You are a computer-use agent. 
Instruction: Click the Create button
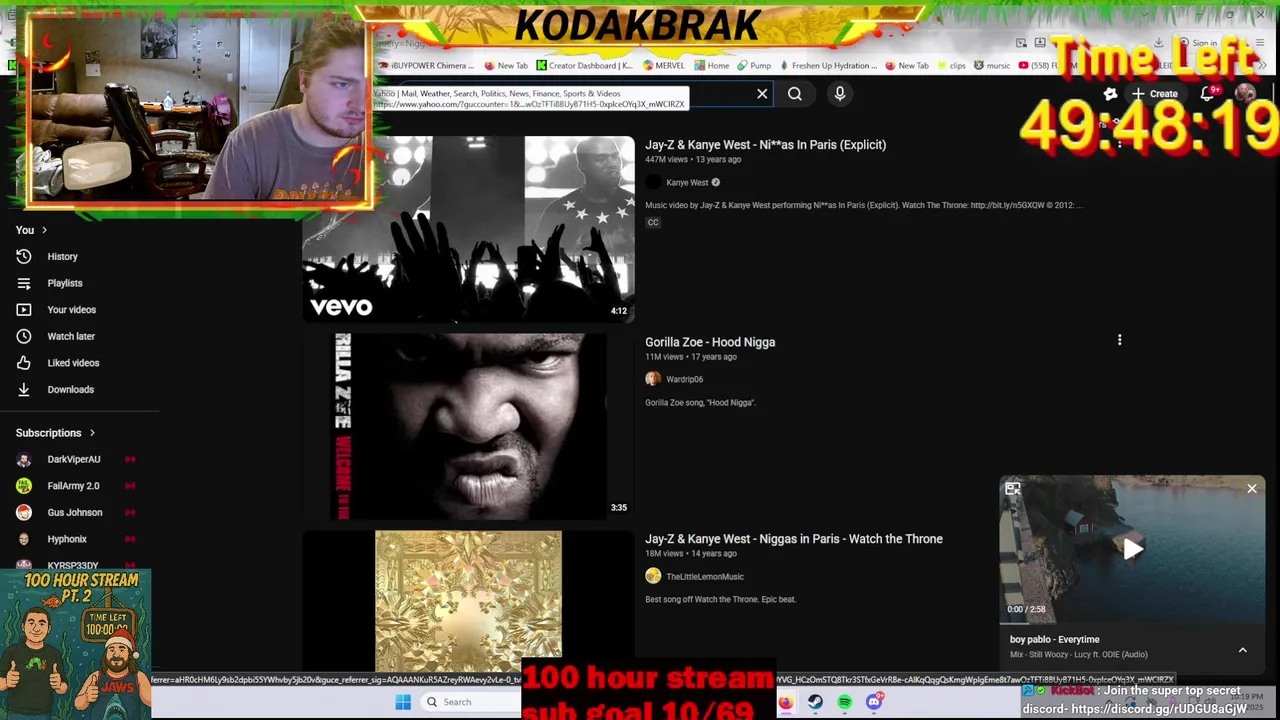click(x=1154, y=94)
